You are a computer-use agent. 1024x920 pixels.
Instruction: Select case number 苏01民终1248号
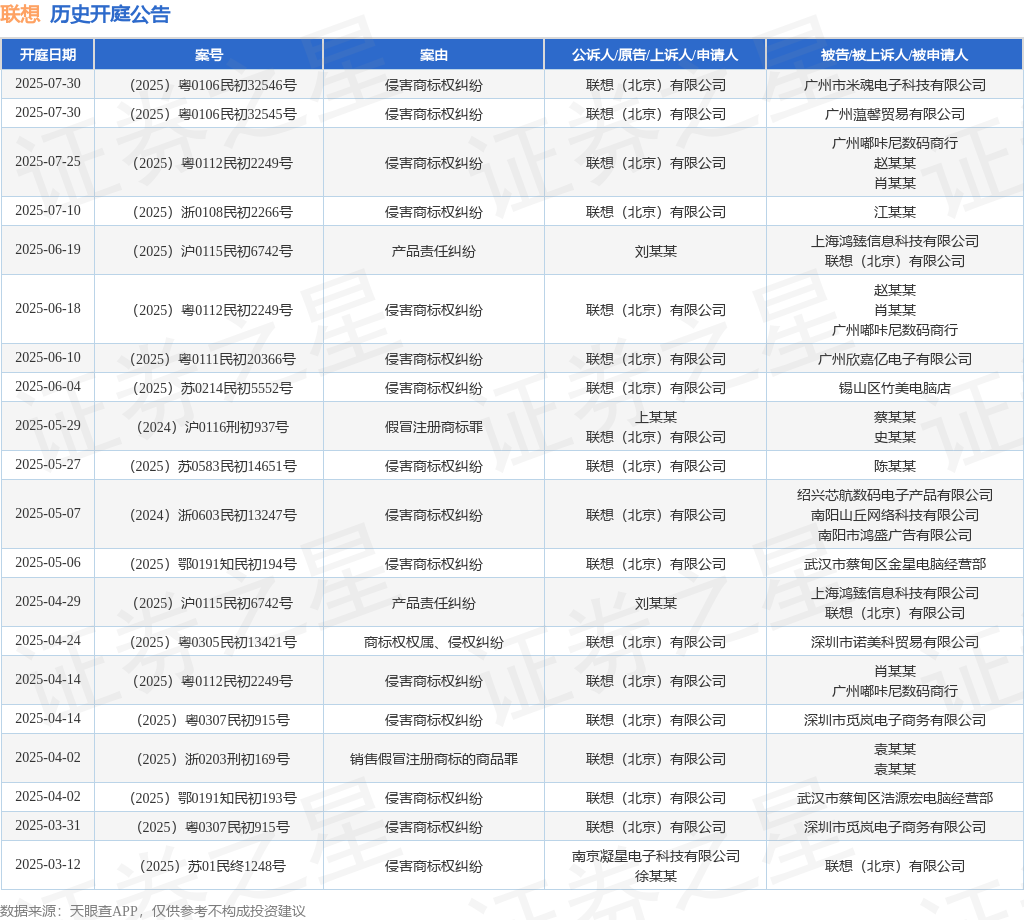213,866
